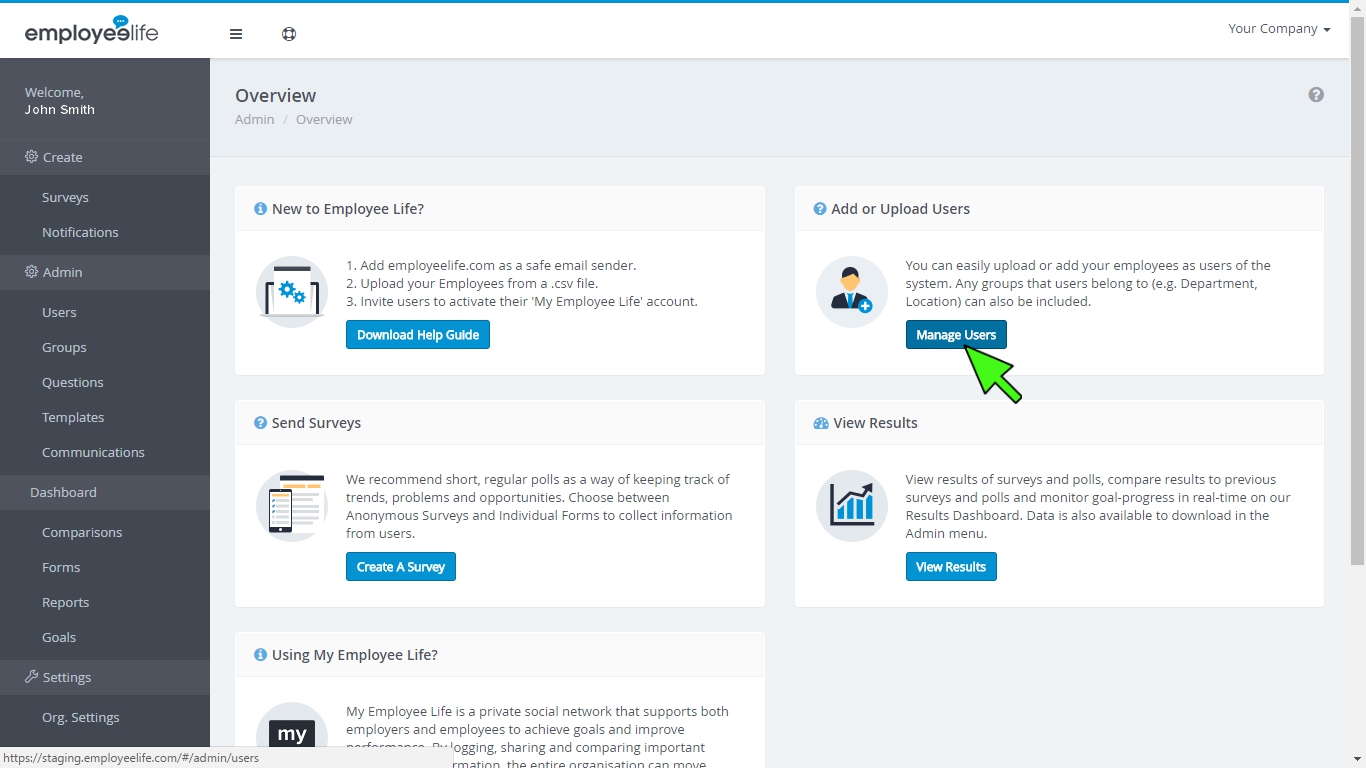Click the Manage Users button
The height and width of the screenshot is (768, 1366).
pyautogui.click(x=956, y=335)
